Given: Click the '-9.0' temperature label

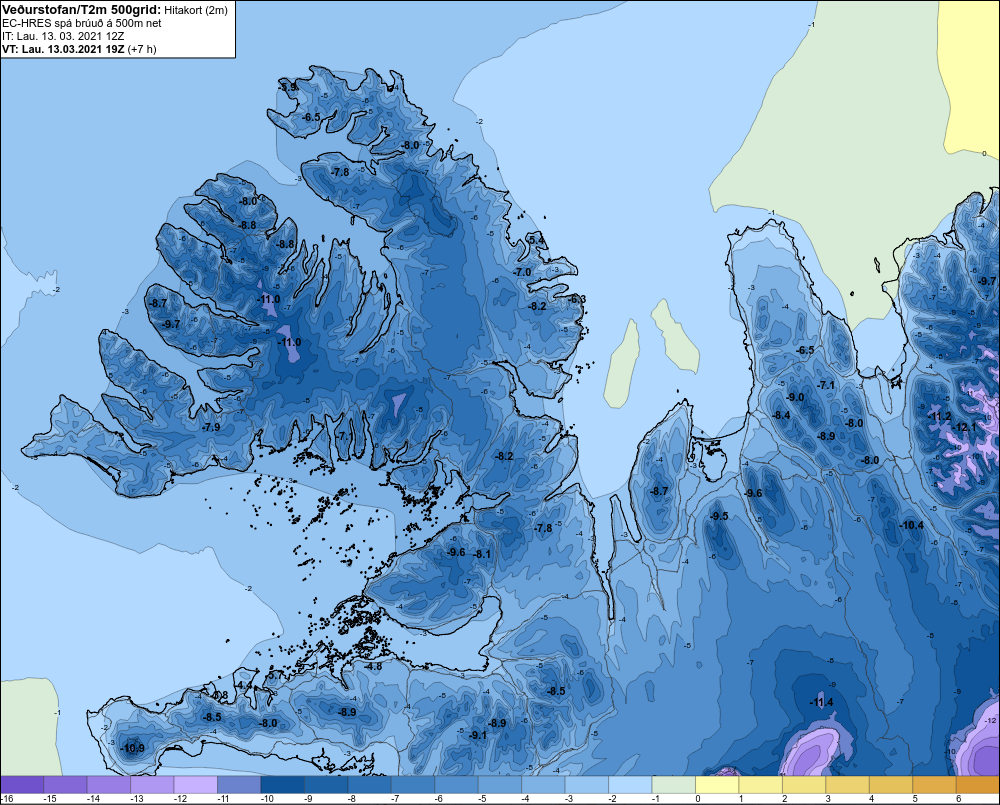Looking at the screenshot, I should pos(795,397).
